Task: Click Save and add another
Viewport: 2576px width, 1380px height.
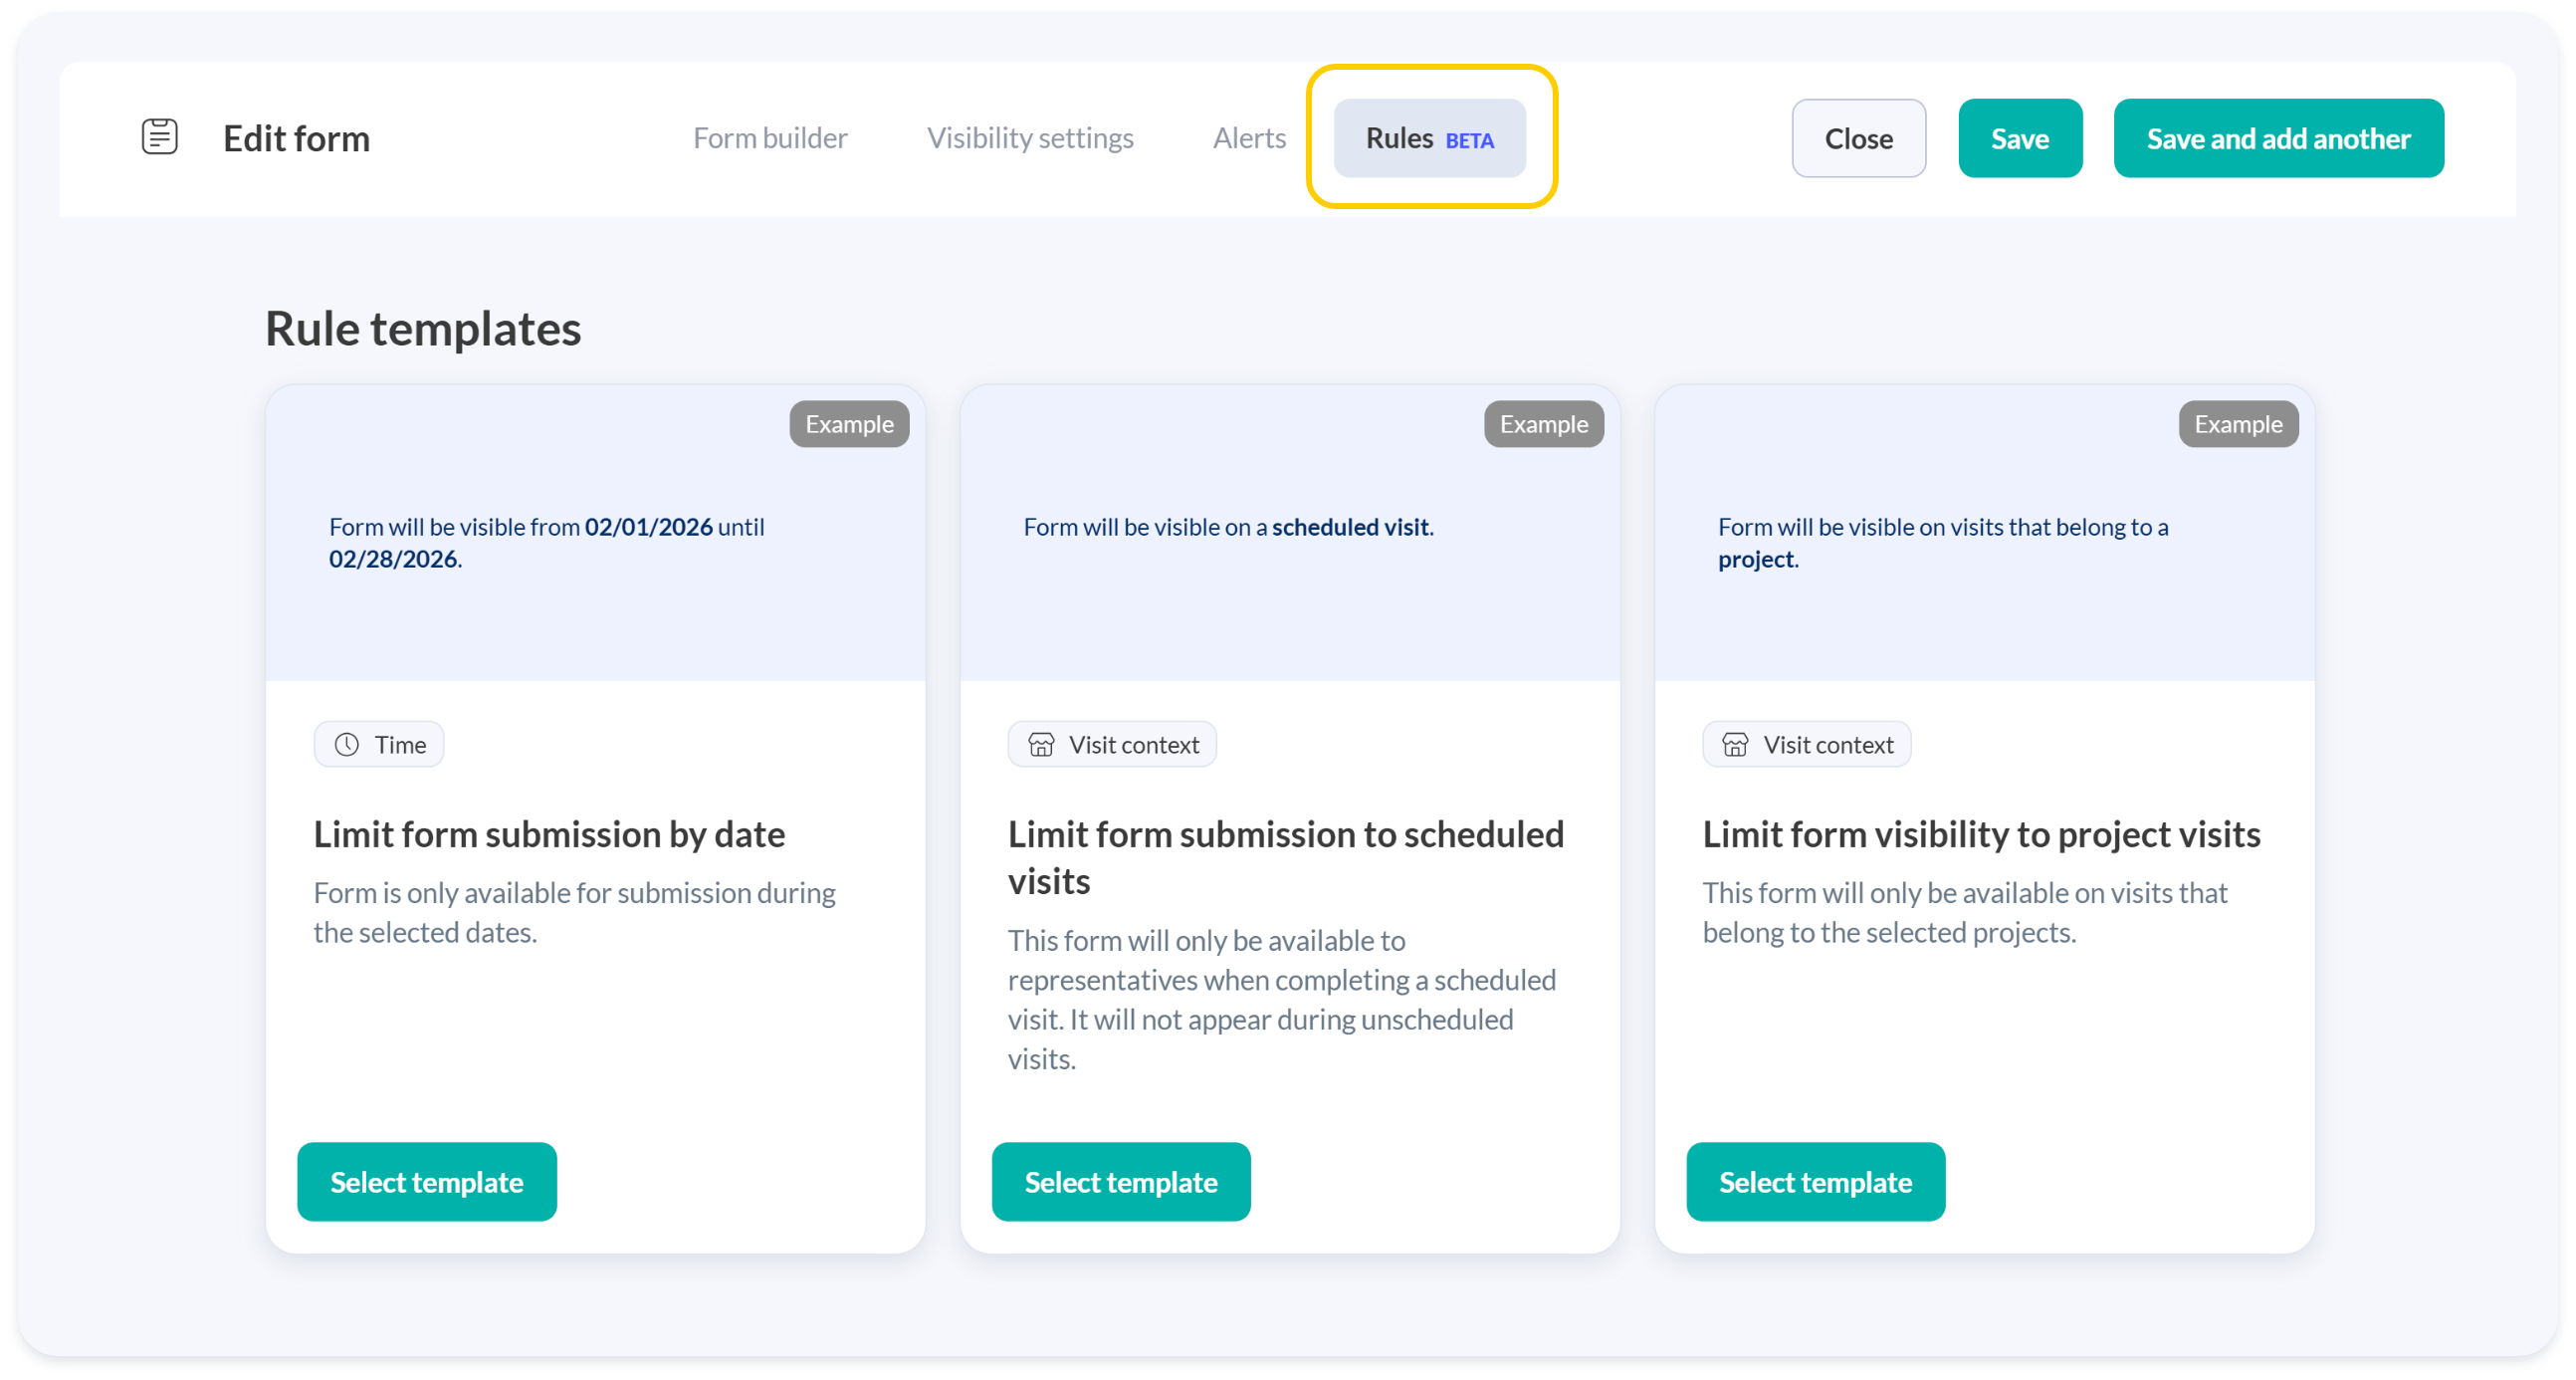Action: point(2277,138)
